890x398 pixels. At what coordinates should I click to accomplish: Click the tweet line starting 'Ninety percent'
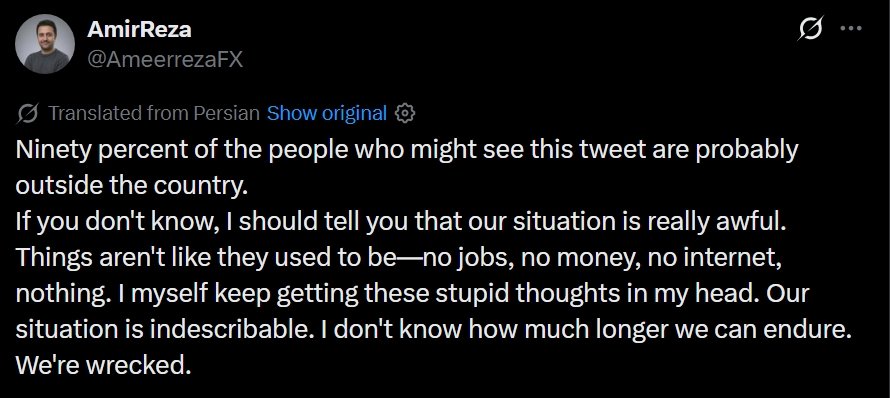tap(407, 150)
